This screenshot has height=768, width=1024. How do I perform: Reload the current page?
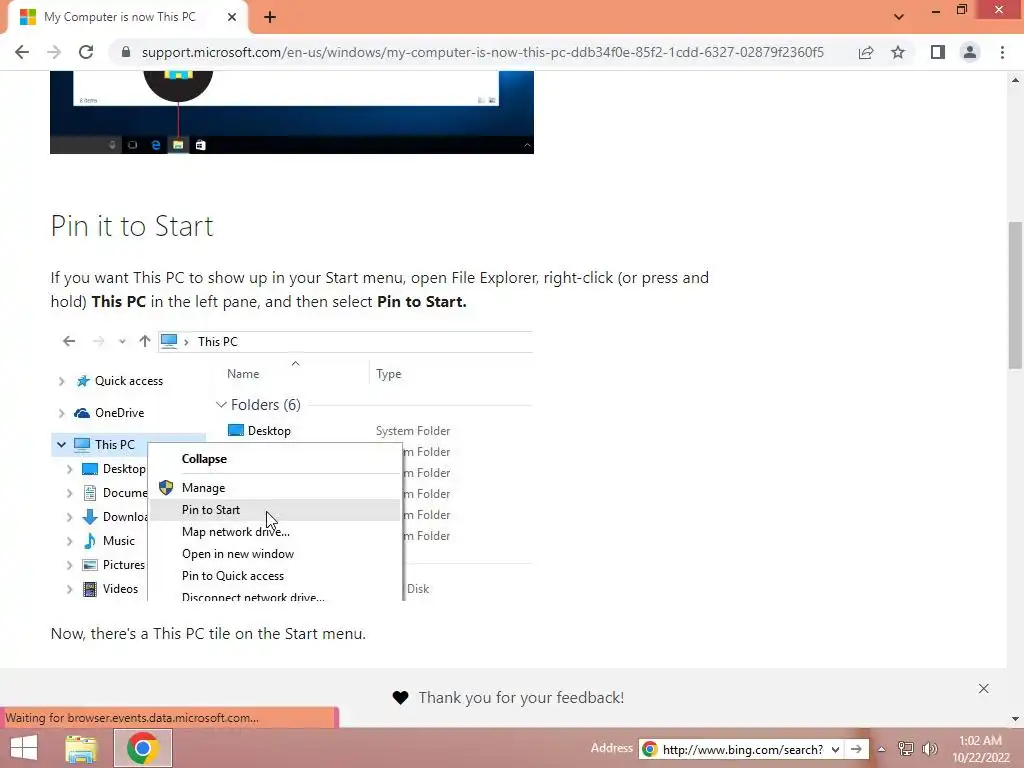[86, 52]
